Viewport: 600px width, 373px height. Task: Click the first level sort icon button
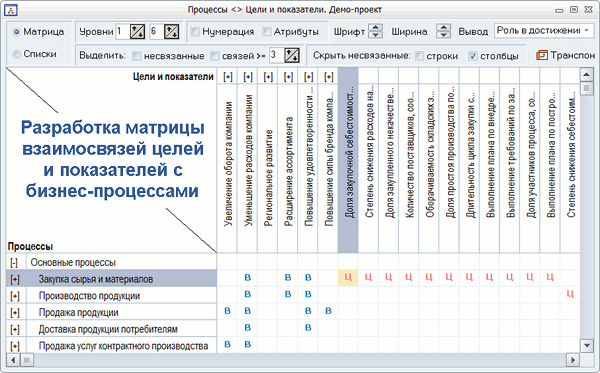tap(137, 31)
